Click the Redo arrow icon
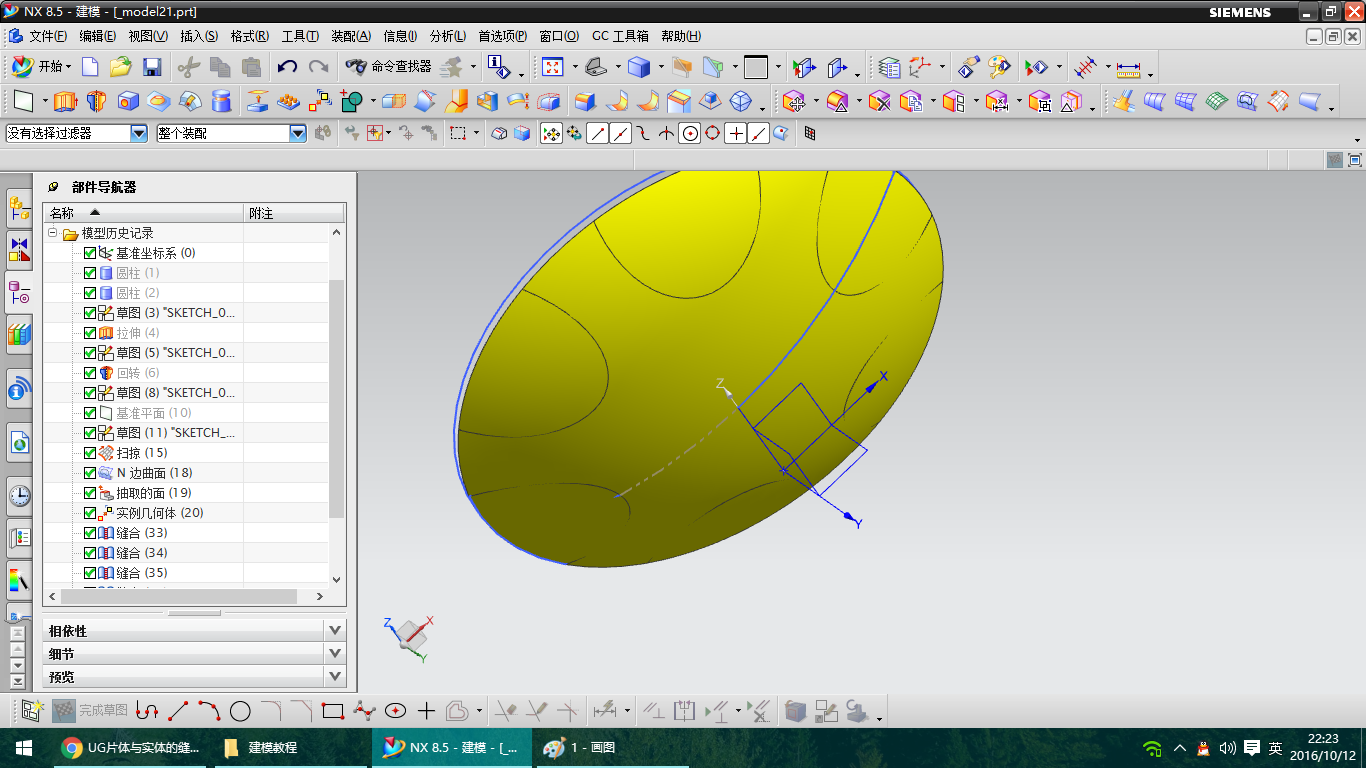The height and width of the screenshot is (768, 1366). tap(319, 67)
